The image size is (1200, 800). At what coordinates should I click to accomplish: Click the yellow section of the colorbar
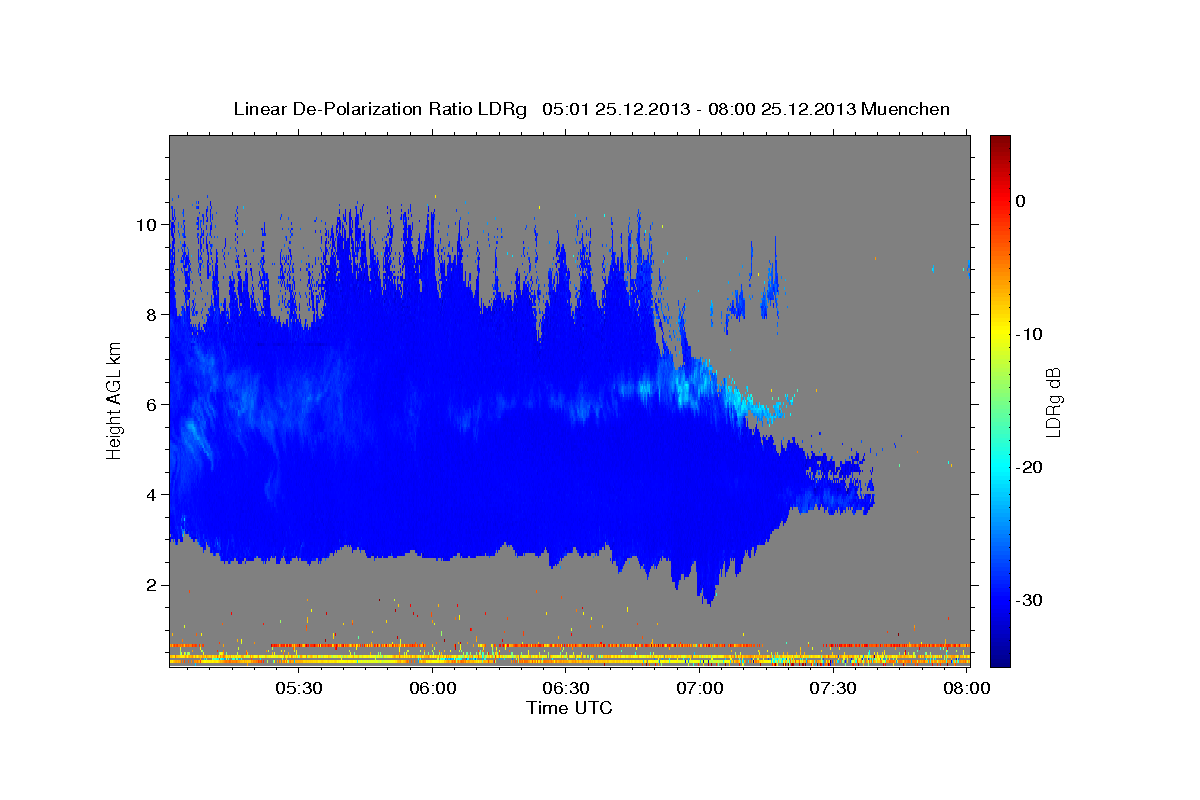(x=1000, y=330)
